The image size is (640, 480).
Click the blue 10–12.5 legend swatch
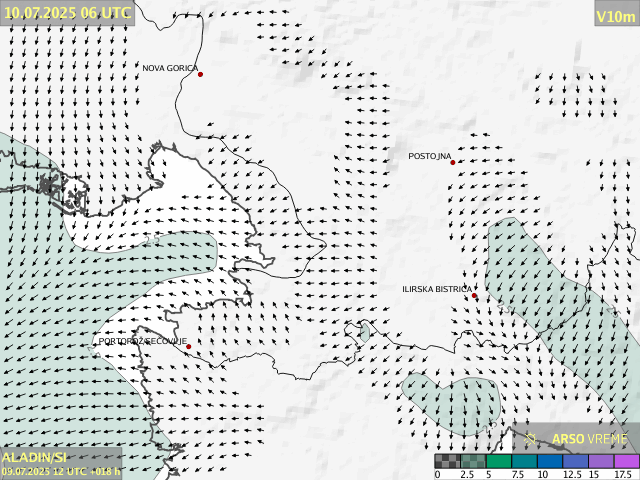click(550, 461)
